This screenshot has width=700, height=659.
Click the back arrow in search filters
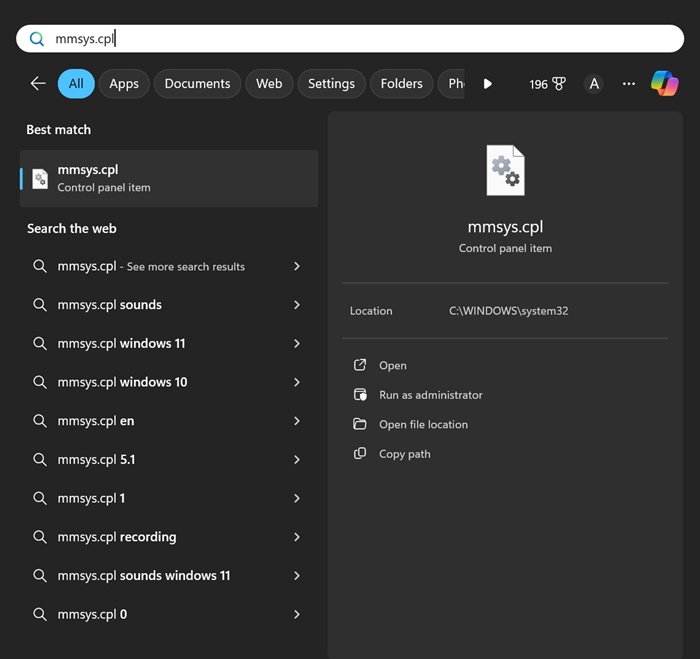point(38,84)
